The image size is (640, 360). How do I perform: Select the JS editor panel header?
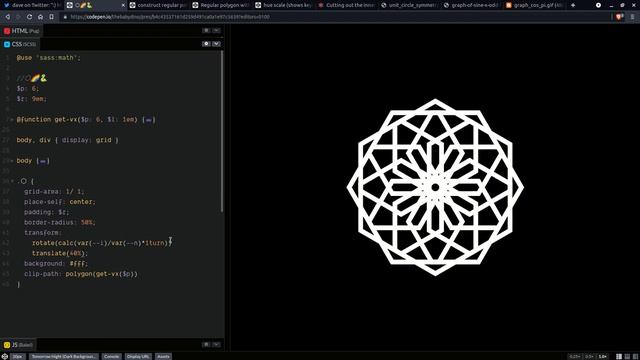point(18,345)
